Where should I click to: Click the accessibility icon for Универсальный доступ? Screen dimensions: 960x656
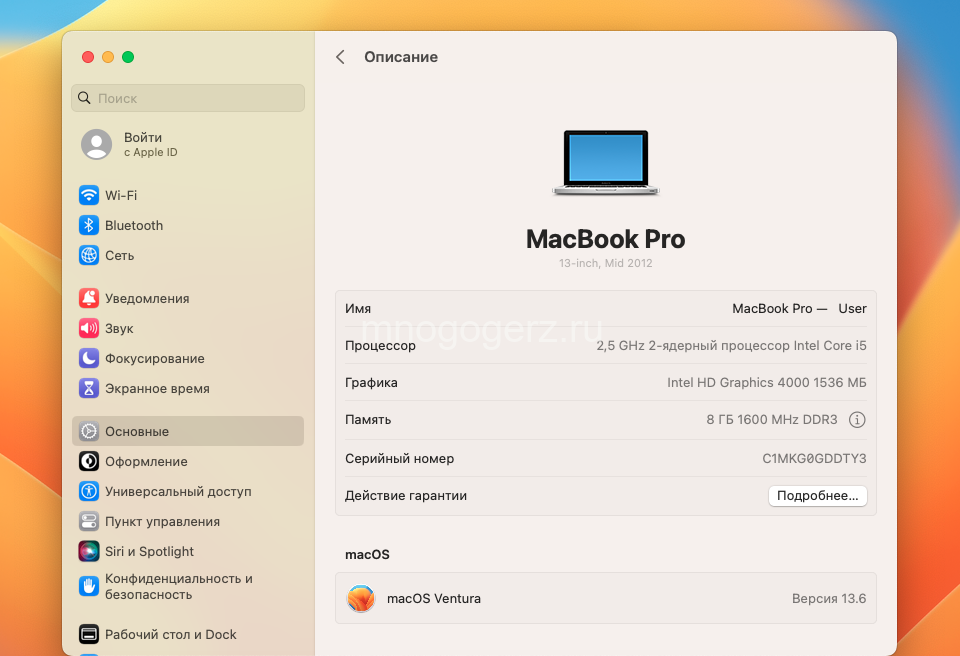(x=89, y=491)
